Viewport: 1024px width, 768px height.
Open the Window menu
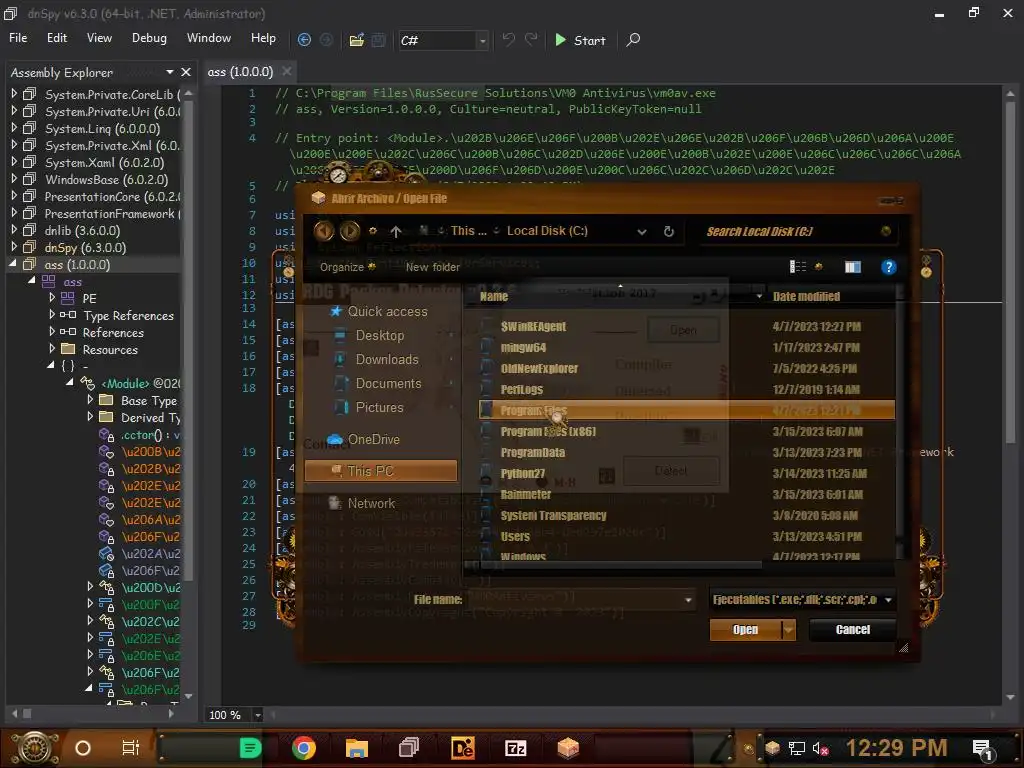(x=209, y=38)
